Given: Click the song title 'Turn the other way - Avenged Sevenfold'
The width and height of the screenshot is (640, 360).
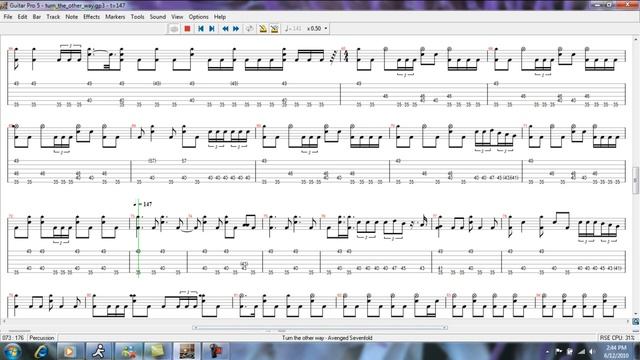Looking at the screenshot, I should click(x=327, y=338).
